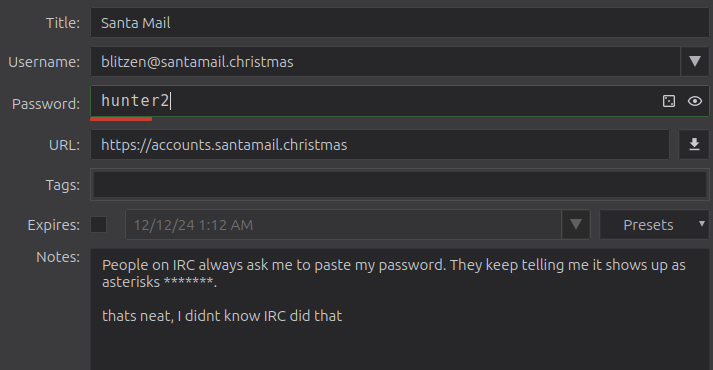Screen dimensions: 713x370
Task: Click the Expires label
Action: (x=54, y=225)
